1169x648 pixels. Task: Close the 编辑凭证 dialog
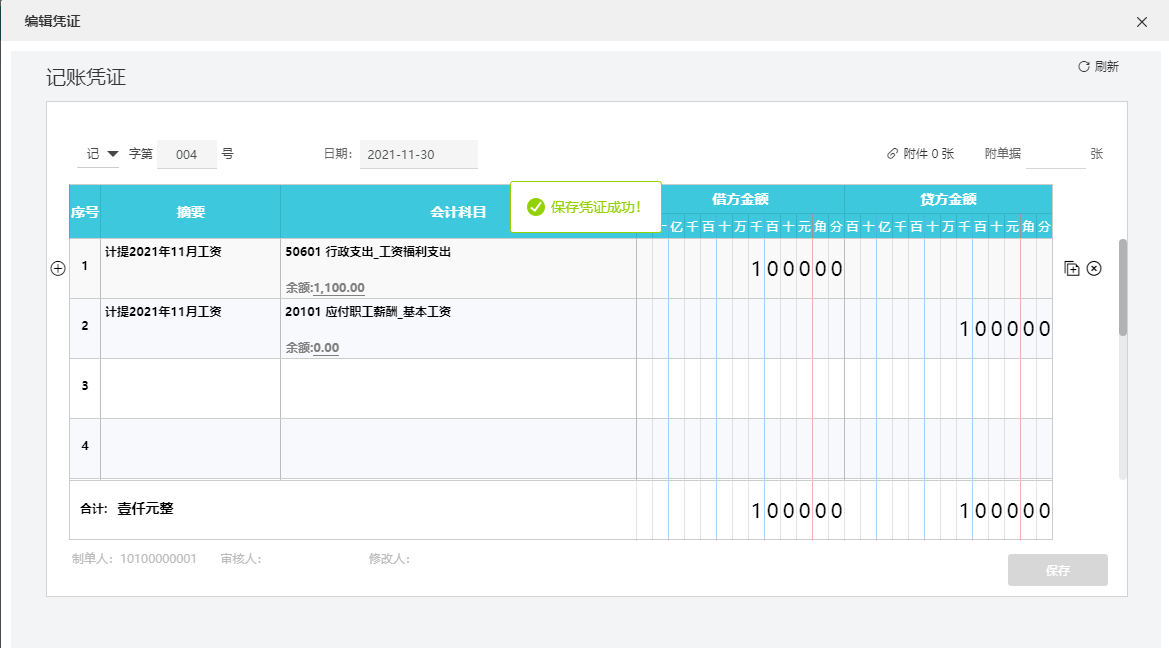click(x=1142, y=21)
